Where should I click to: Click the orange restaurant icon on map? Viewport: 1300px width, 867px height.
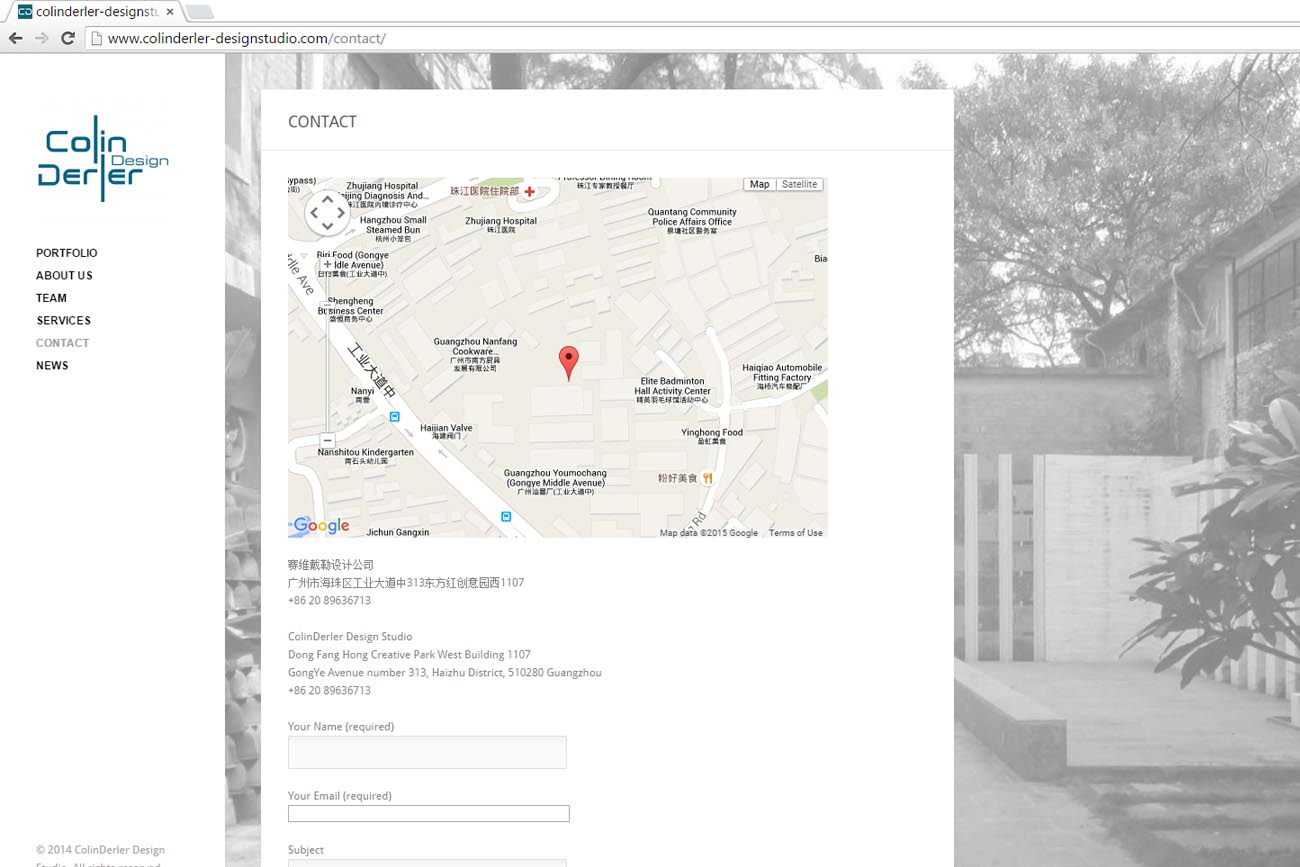(x=708, y=478)
